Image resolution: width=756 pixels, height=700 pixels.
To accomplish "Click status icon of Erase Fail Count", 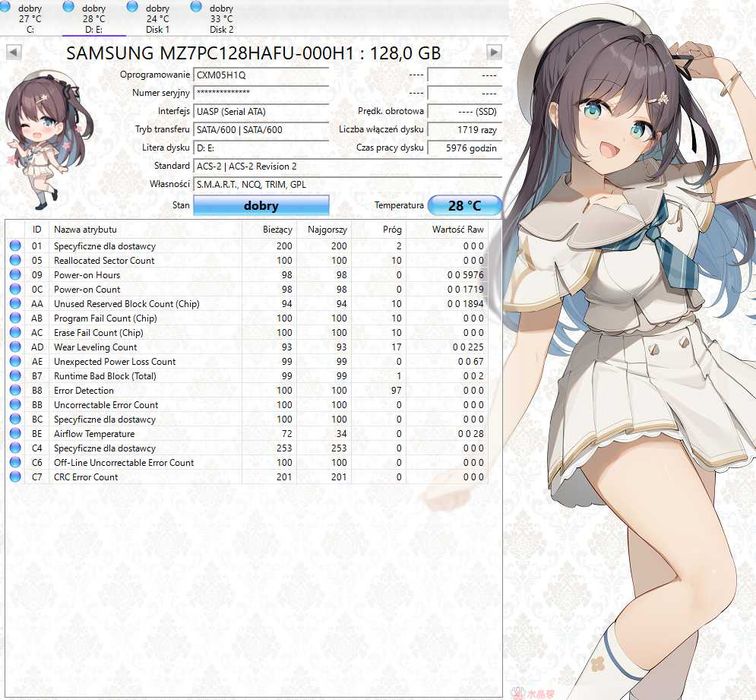I will click(15, 332).
